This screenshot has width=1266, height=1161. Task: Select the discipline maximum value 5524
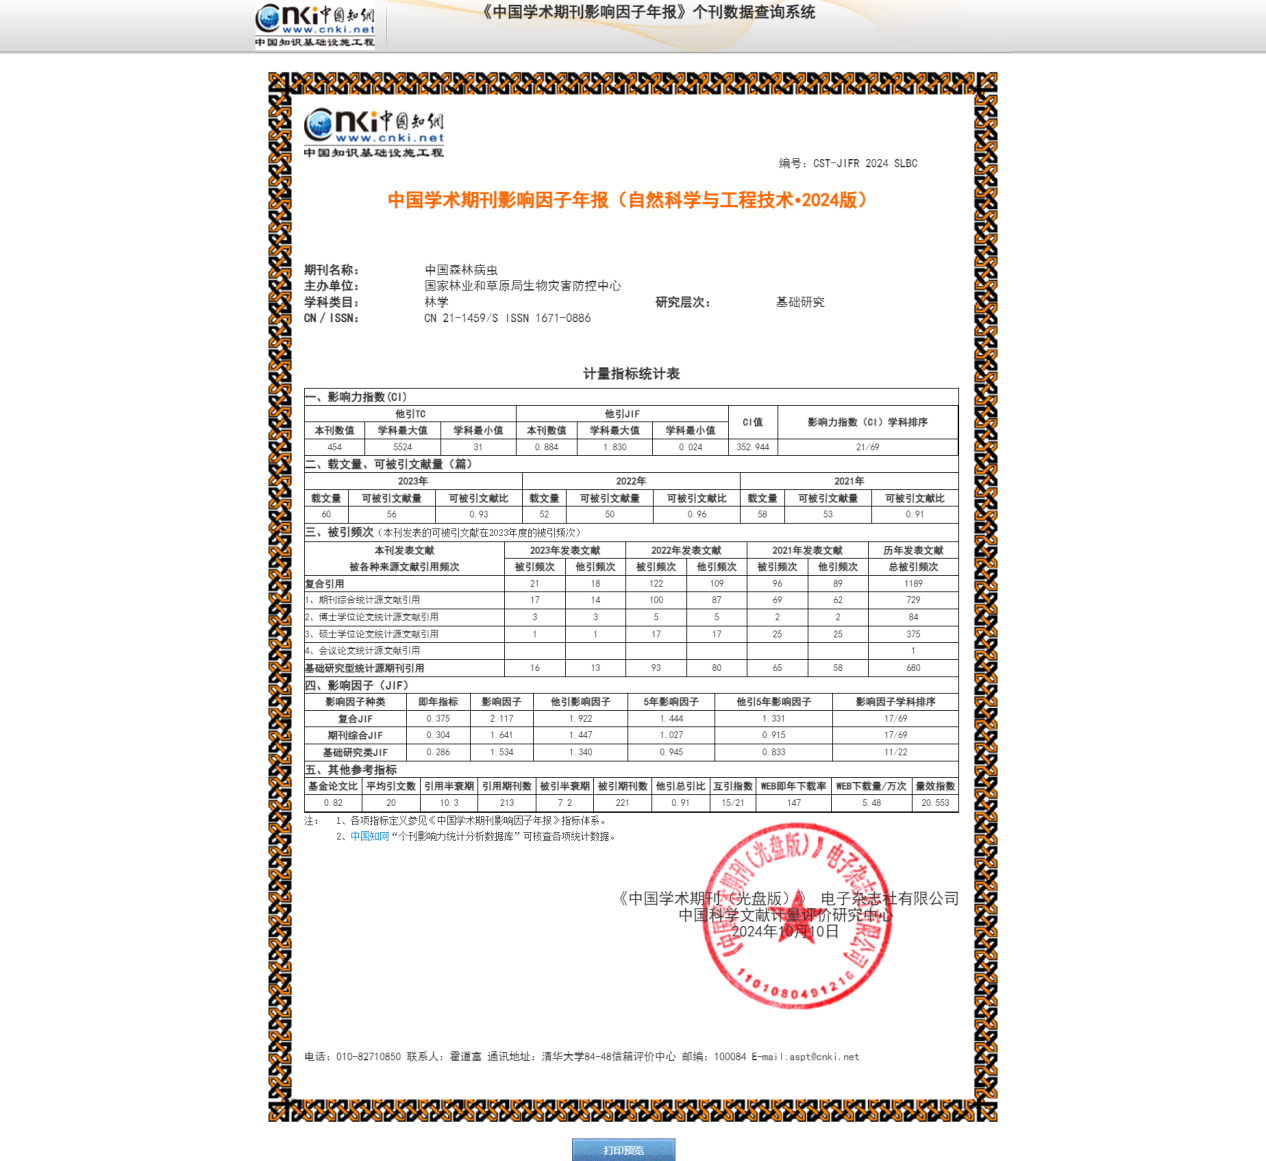point(402,447)
